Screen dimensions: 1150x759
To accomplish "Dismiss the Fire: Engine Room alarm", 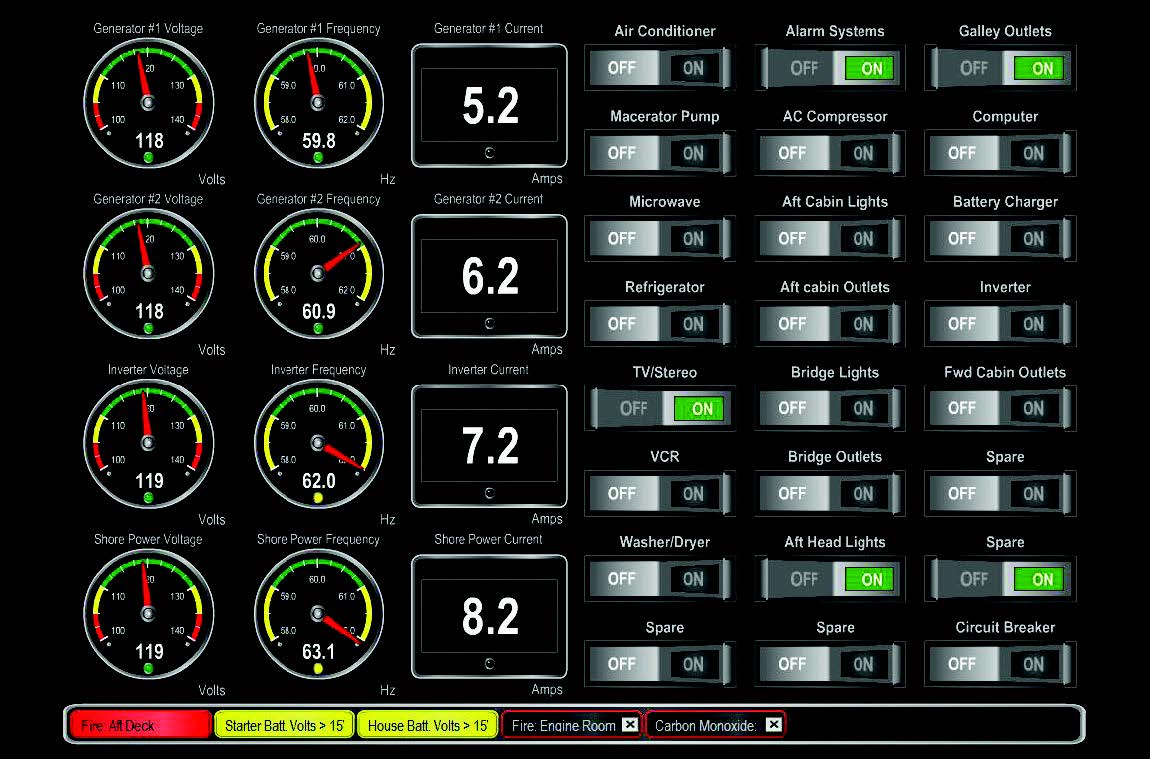I will click(x=629, y=725).
